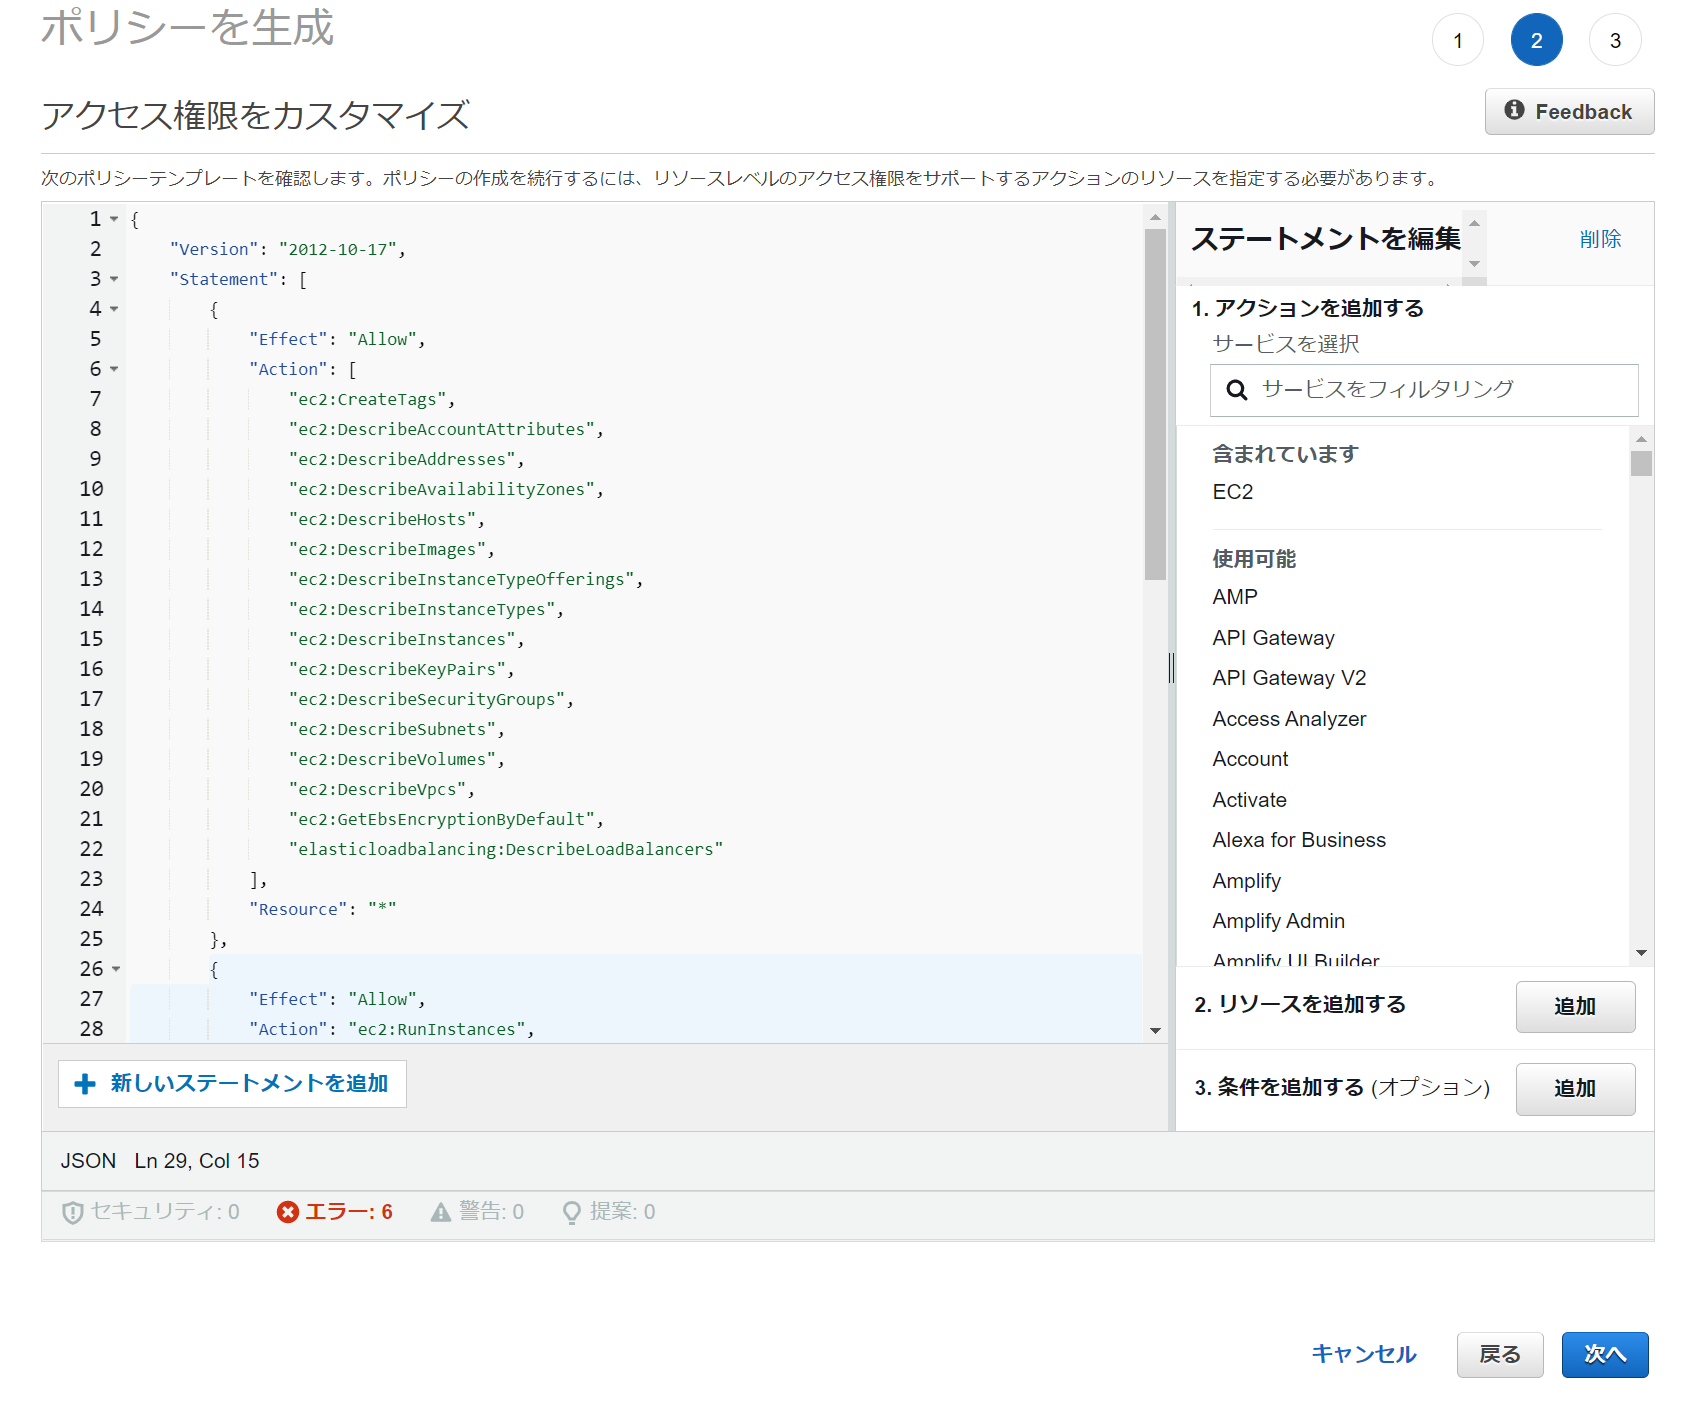This screenshot has width=1697, height=1407.
Task: Select the included EC2 service
Action: point(1232,492)
